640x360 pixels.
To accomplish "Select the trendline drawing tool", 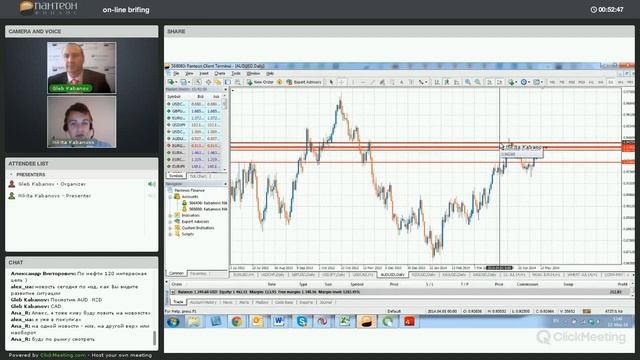I will click(x=372, y=82).
